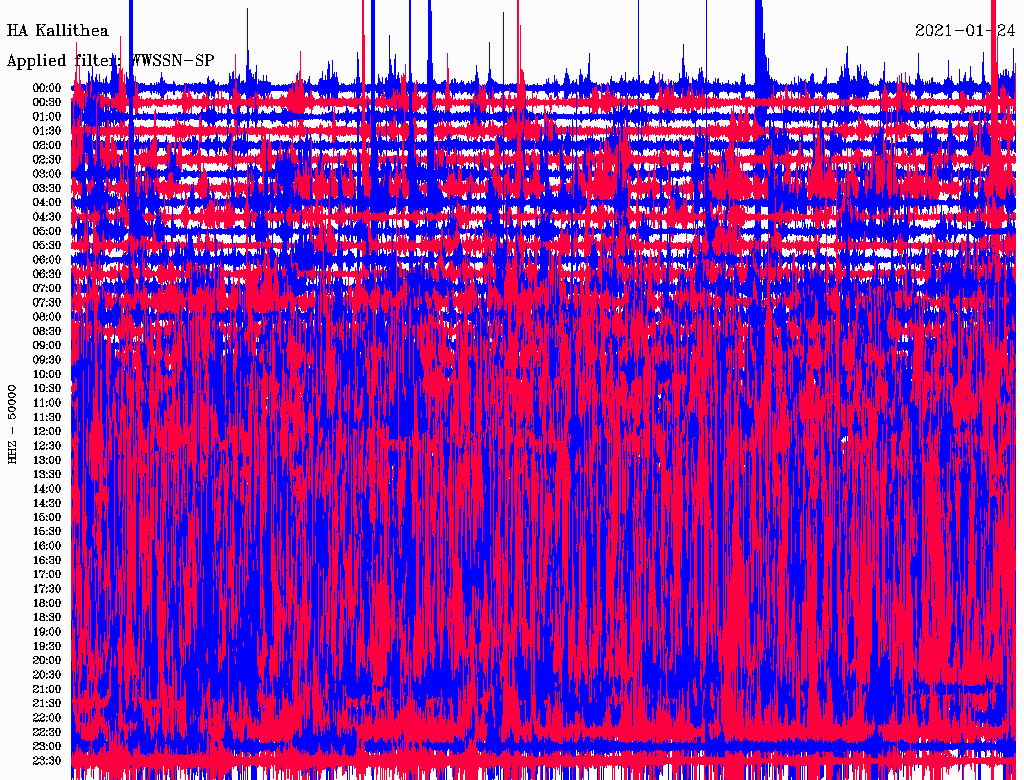Select the Applied filter WWSSN-SP text
1024x780 pixels.
point(110,61)
